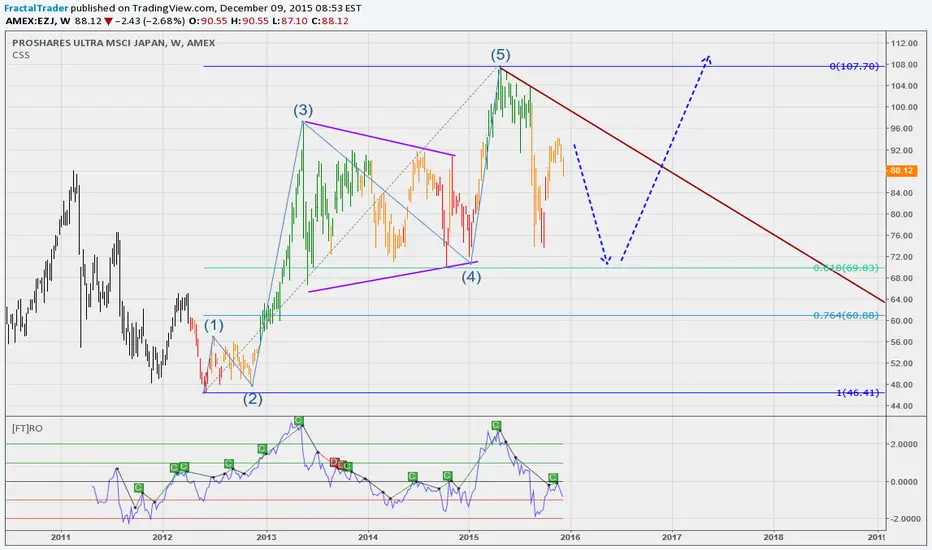Click the L:87.10 low value
This screenshot has width=932, height=550.
coord(288,21)
